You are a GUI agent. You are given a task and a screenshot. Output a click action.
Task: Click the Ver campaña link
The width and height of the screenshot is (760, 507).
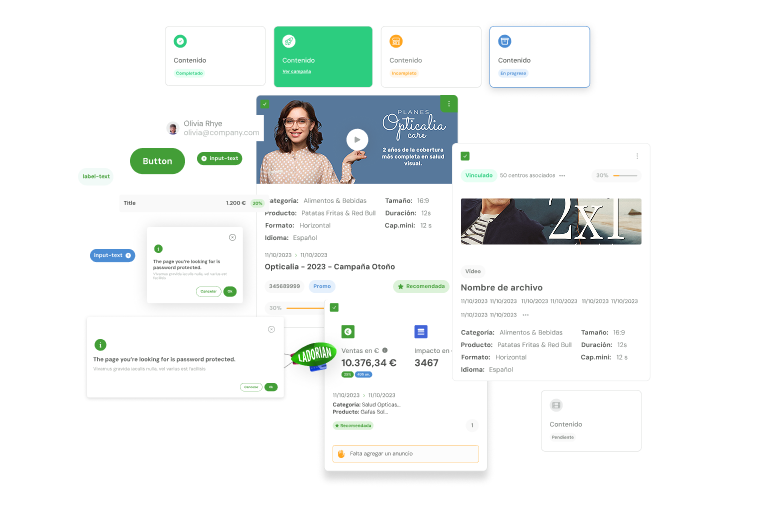[296, 72]
